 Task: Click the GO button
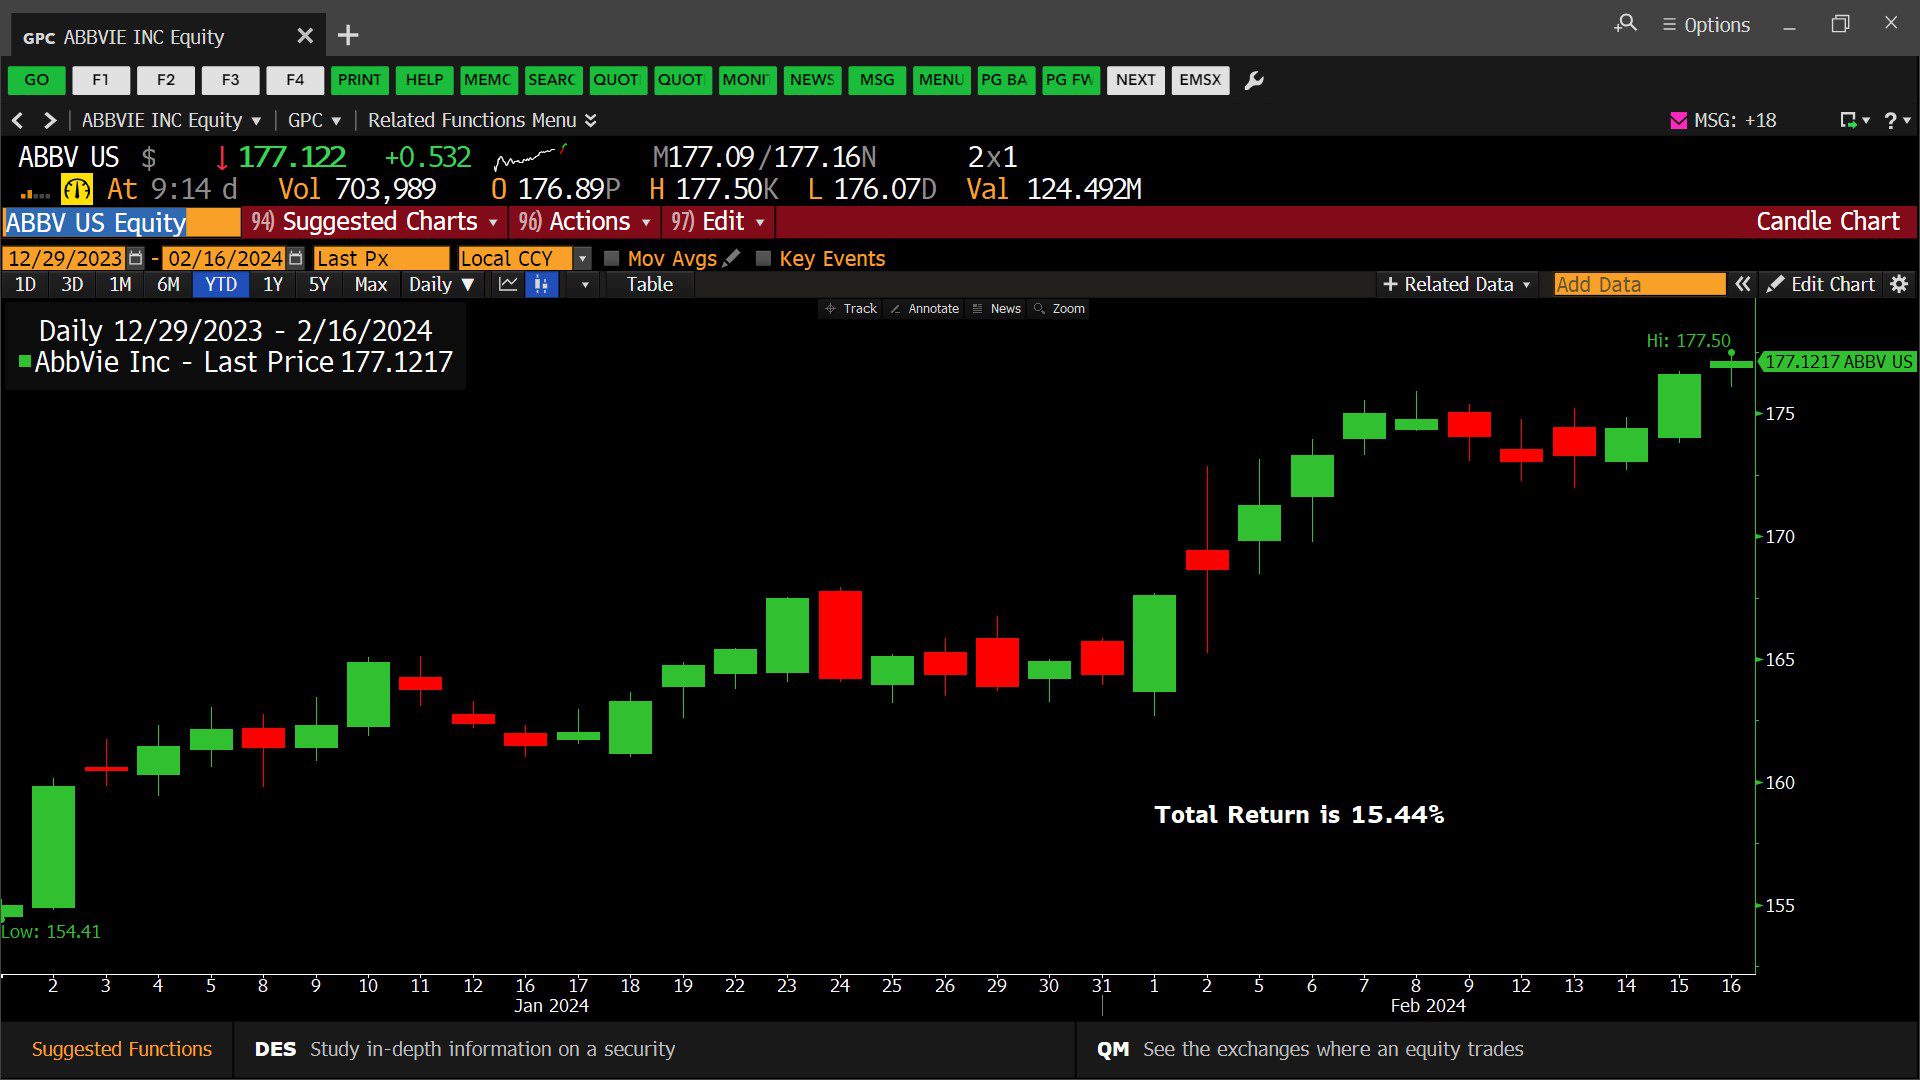pyautogui.click(x=36, y=80)
